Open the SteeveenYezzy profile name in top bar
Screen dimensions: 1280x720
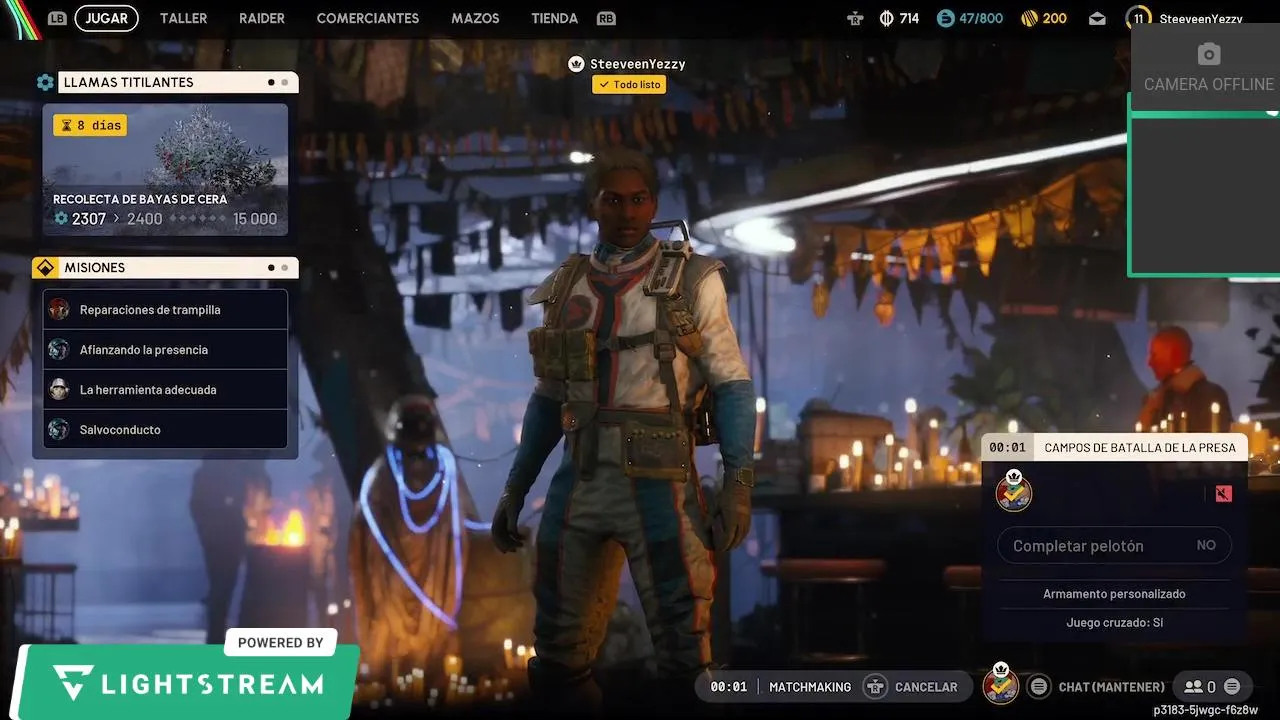click(x=1201, y=18)
